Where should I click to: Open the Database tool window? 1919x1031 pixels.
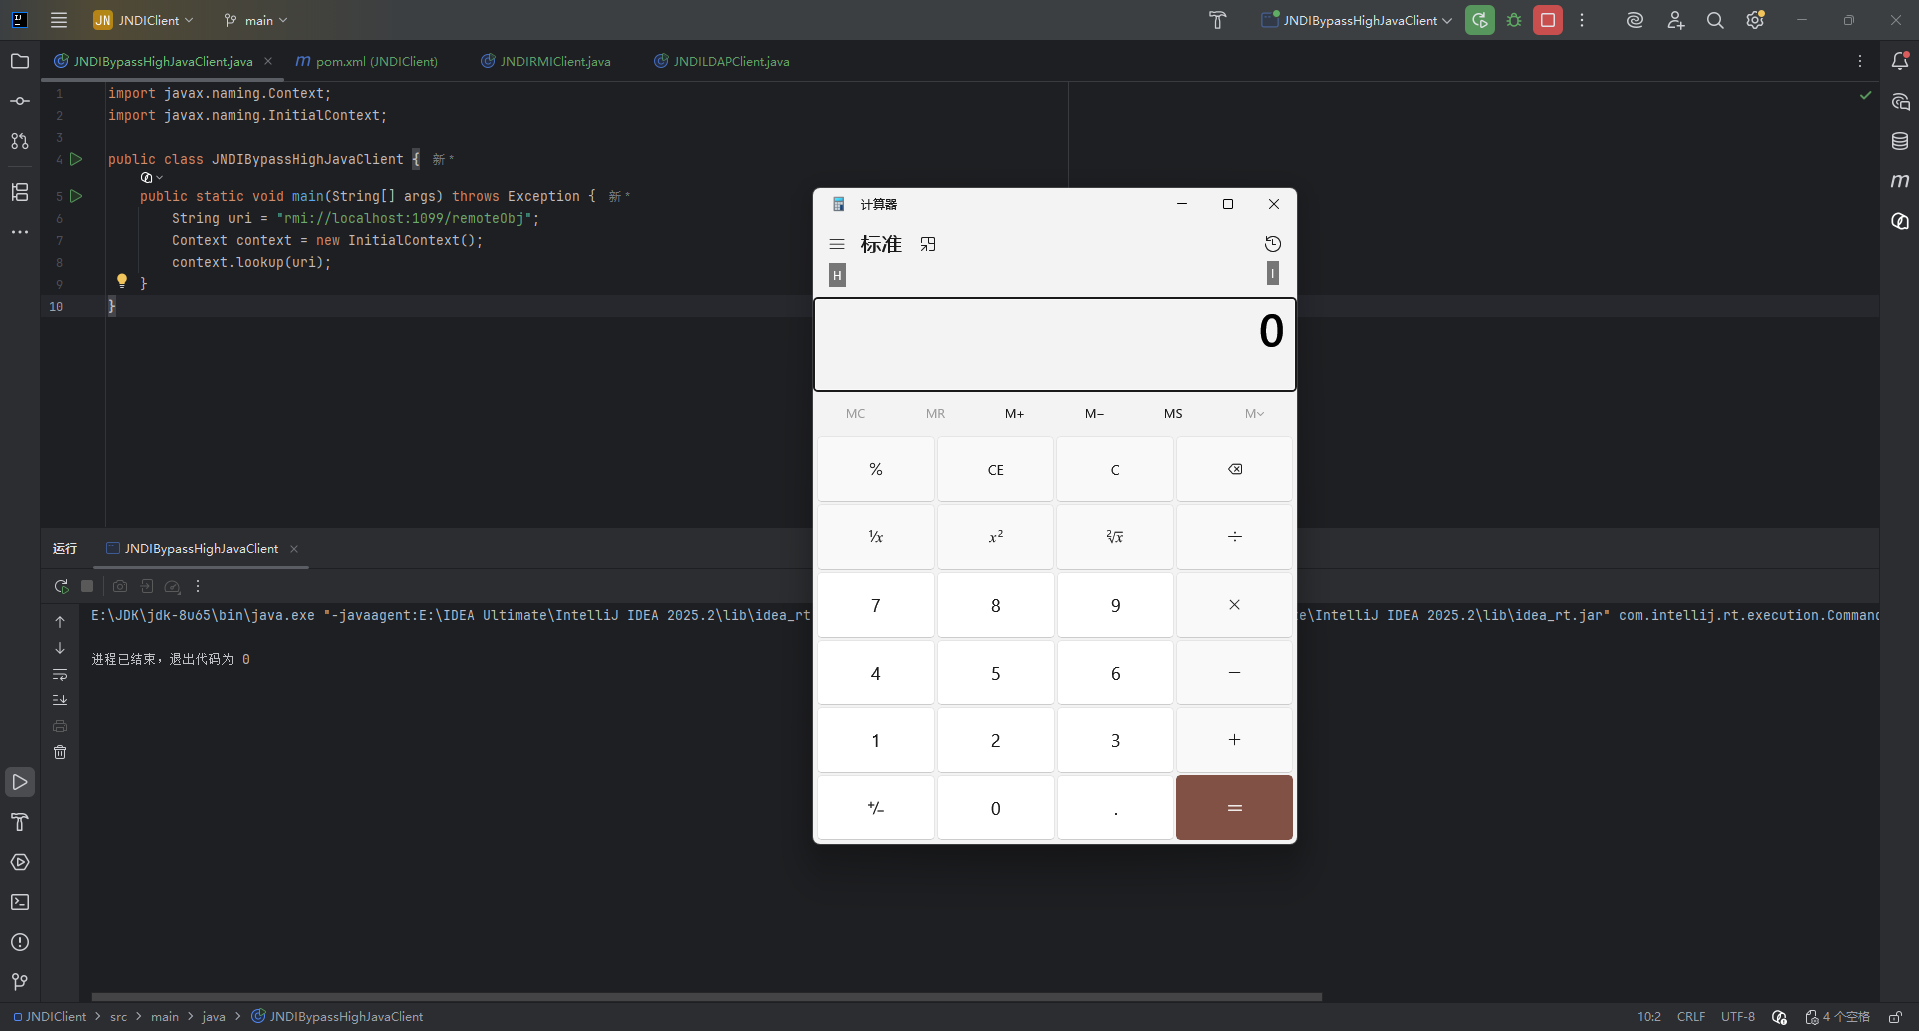[x=1900, y=141]
